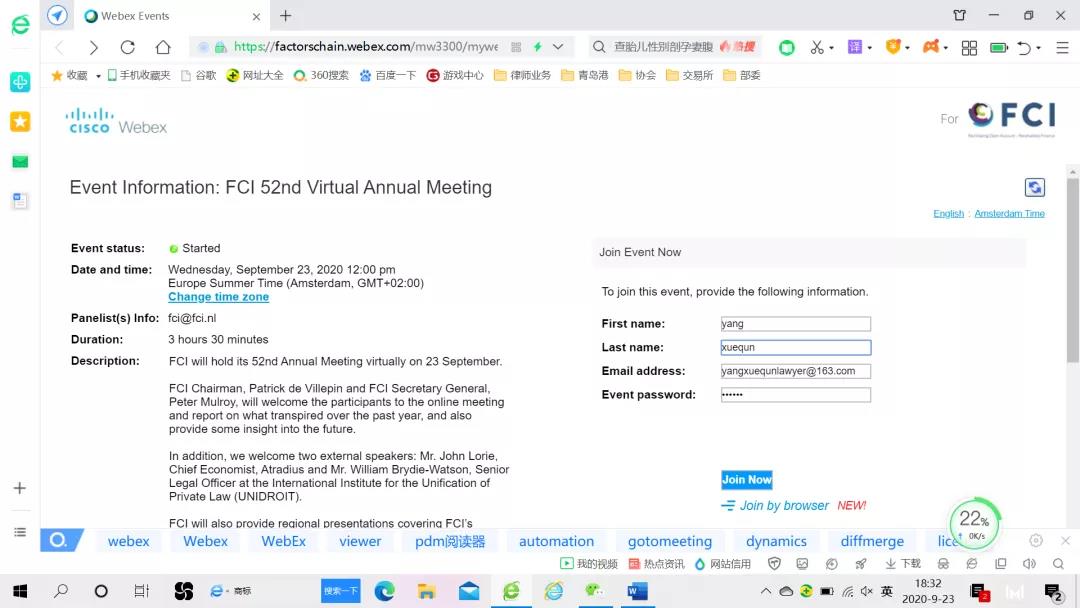1080x608 pixels.
Task: Open File Explorer from the taskbar
Action: click(426, 591)
